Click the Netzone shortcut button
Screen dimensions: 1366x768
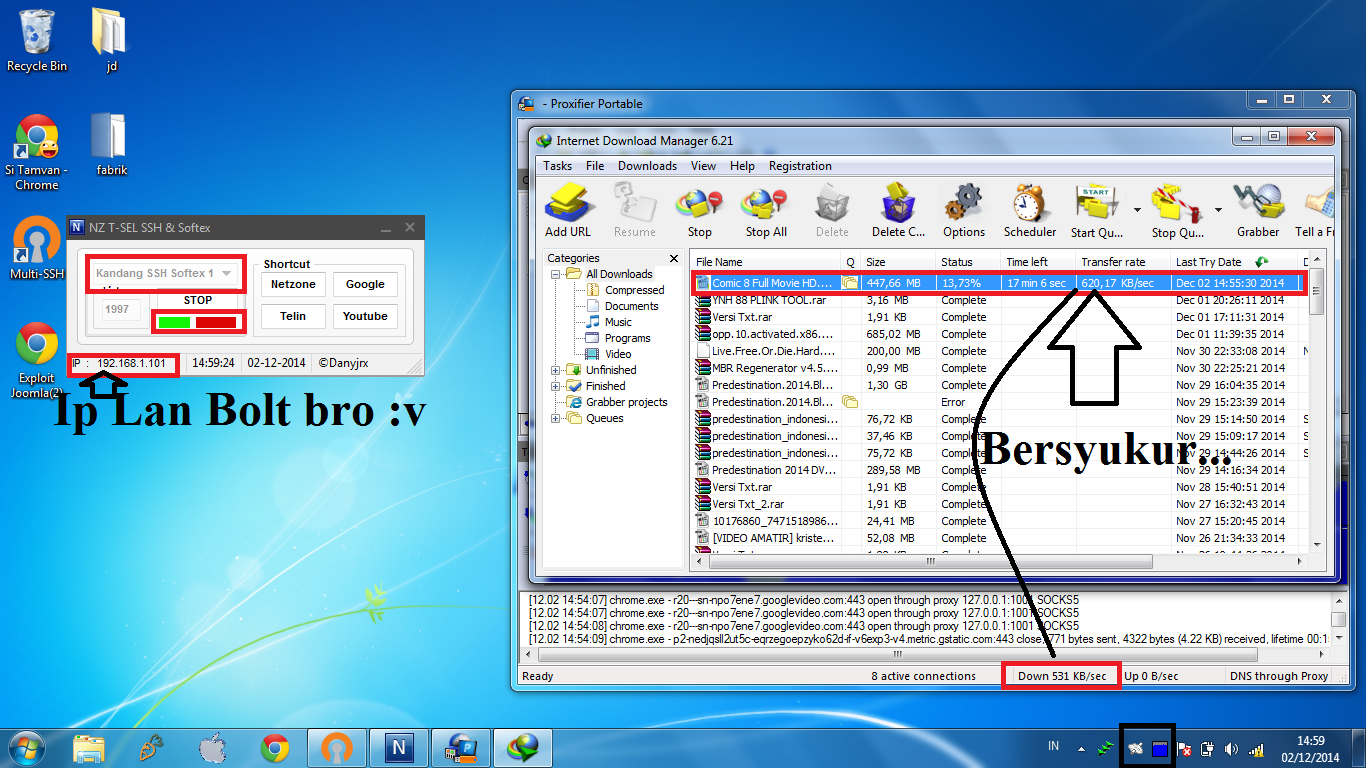(x=293, y=284)
